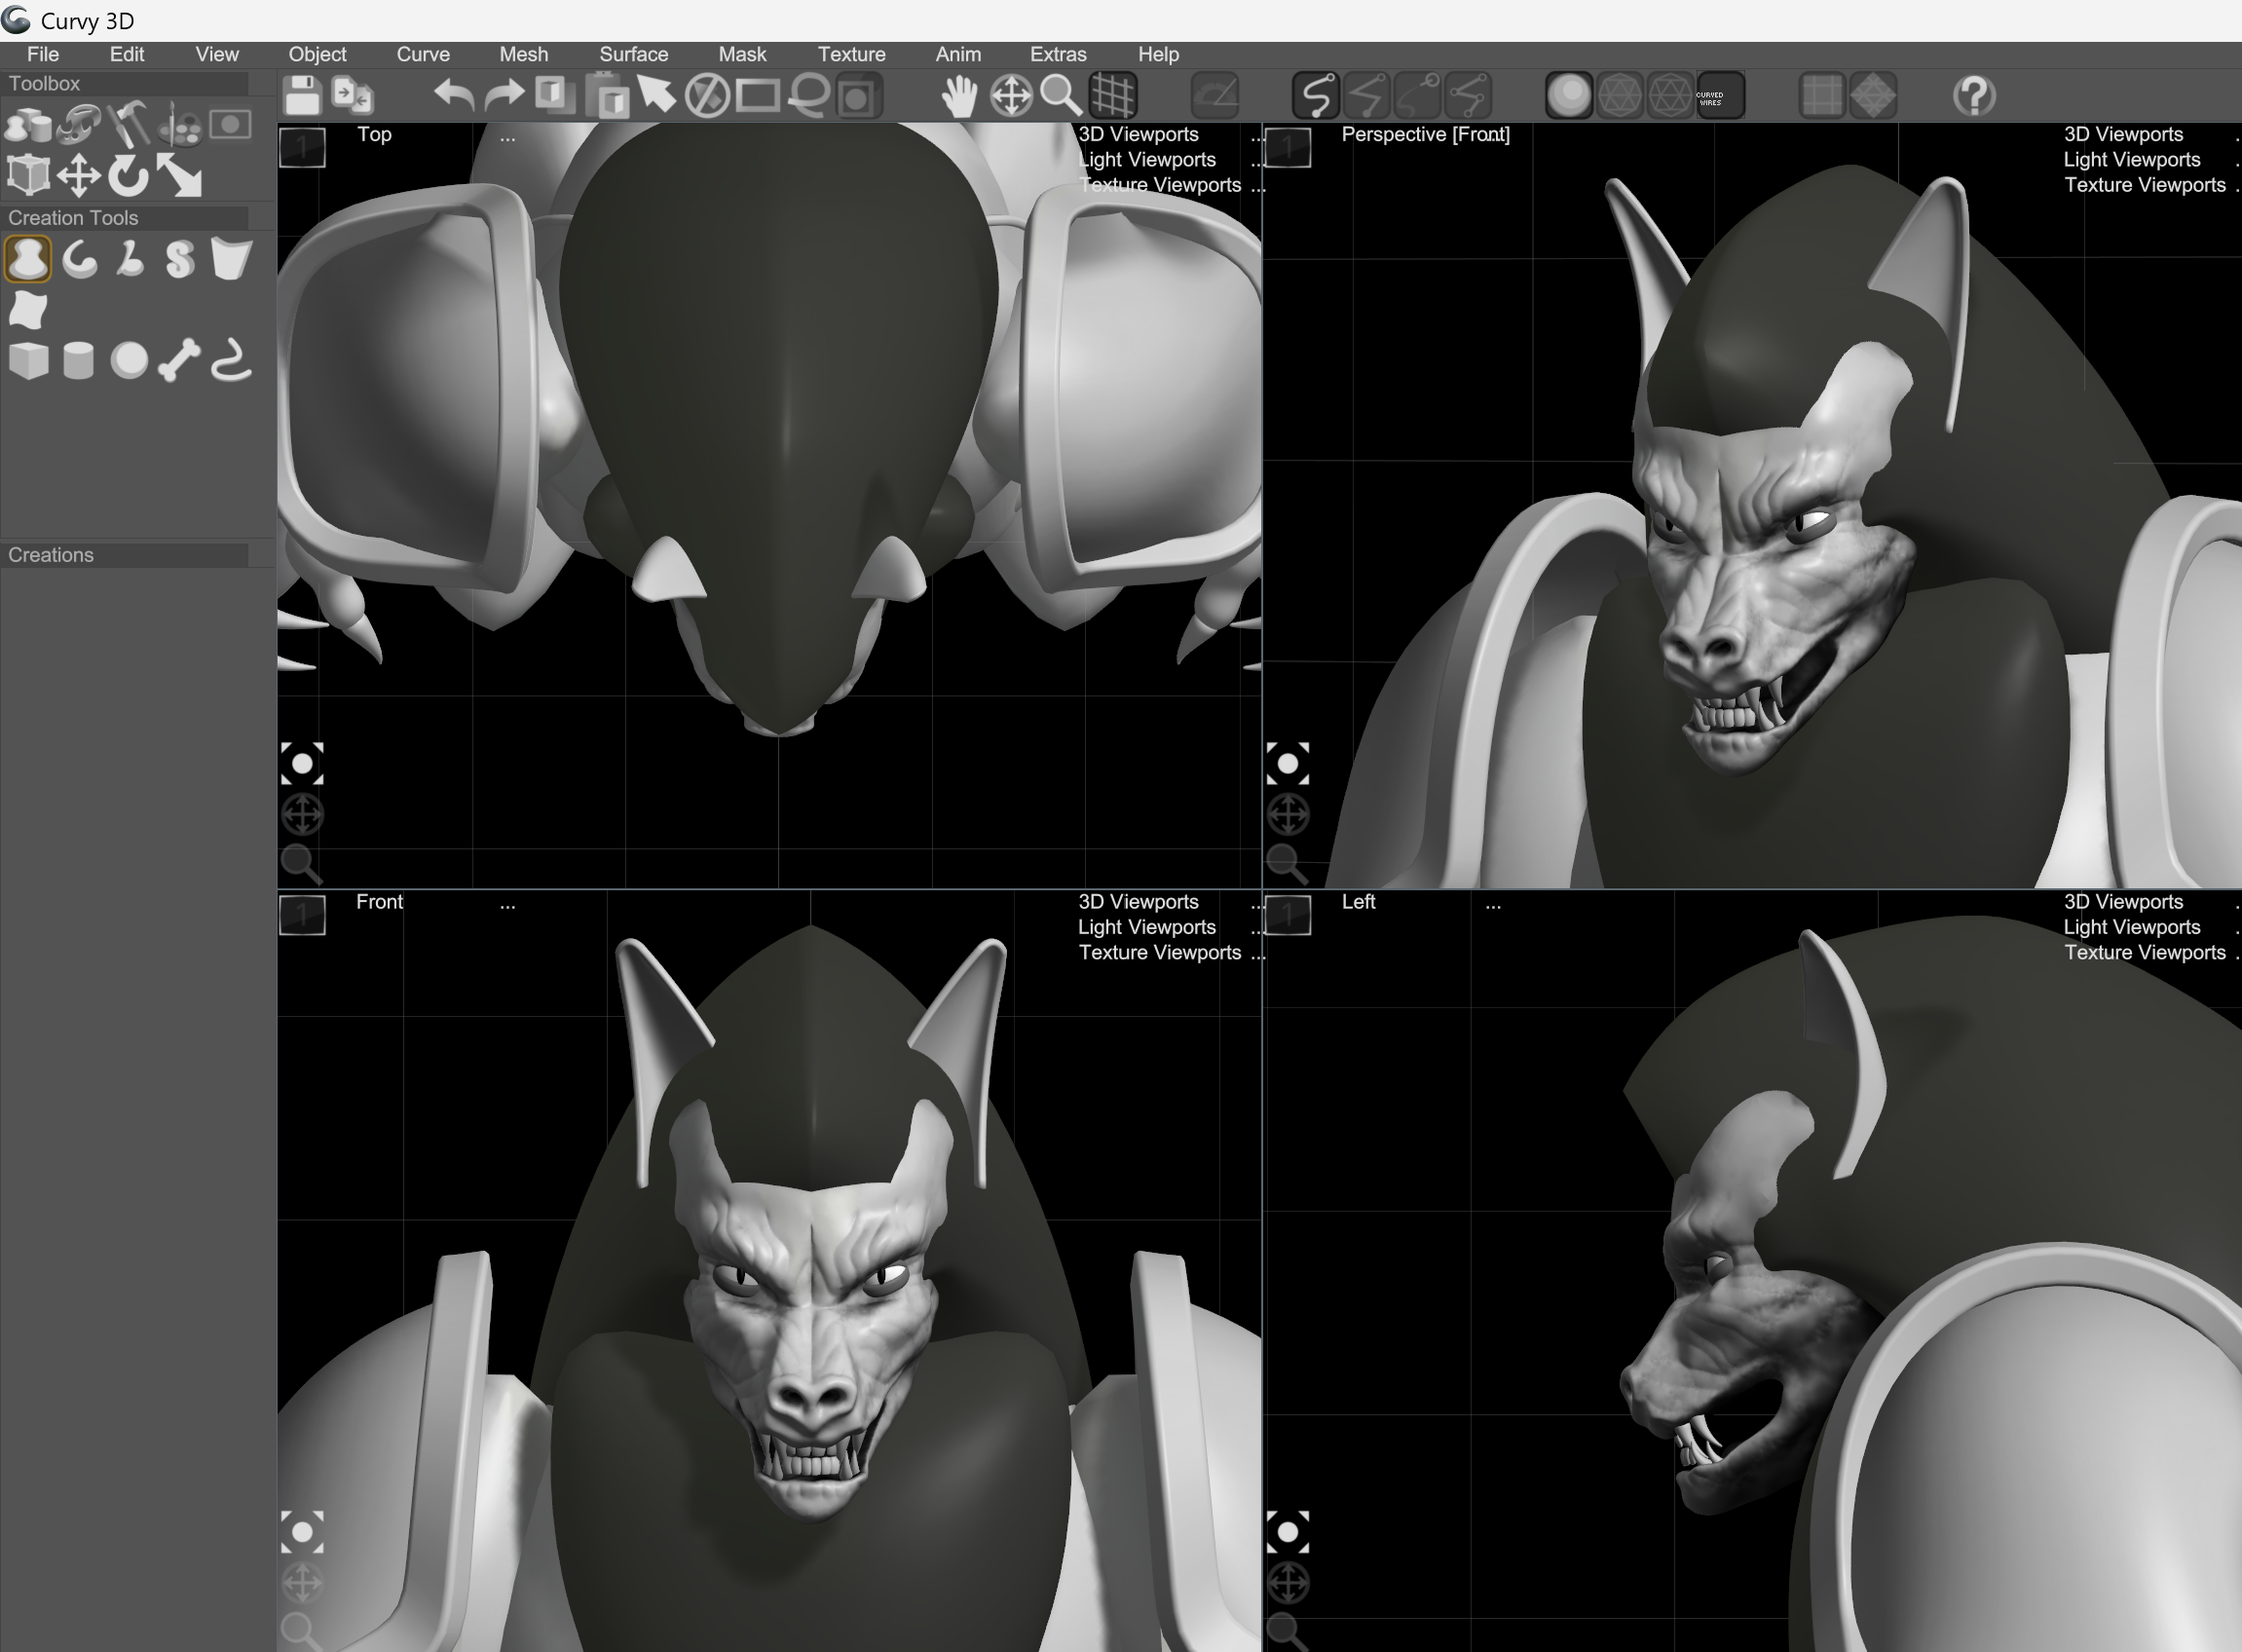Select the magnifier zoom tool in the toolbar
The height and width of the screenshot is (1652, 2242).
(1061, 96)
